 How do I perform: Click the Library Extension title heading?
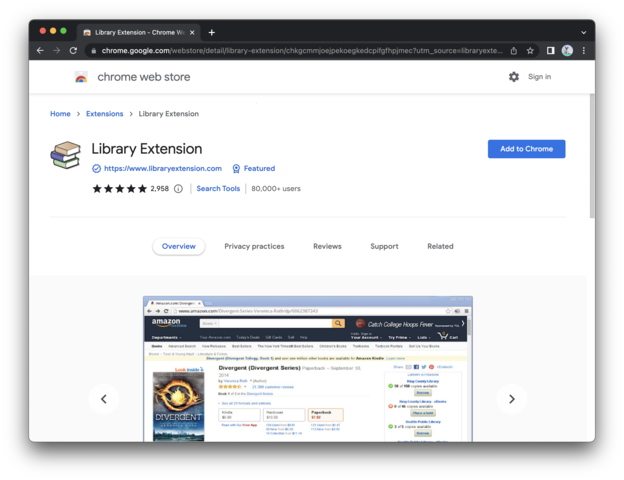click(x=147, y=149)
